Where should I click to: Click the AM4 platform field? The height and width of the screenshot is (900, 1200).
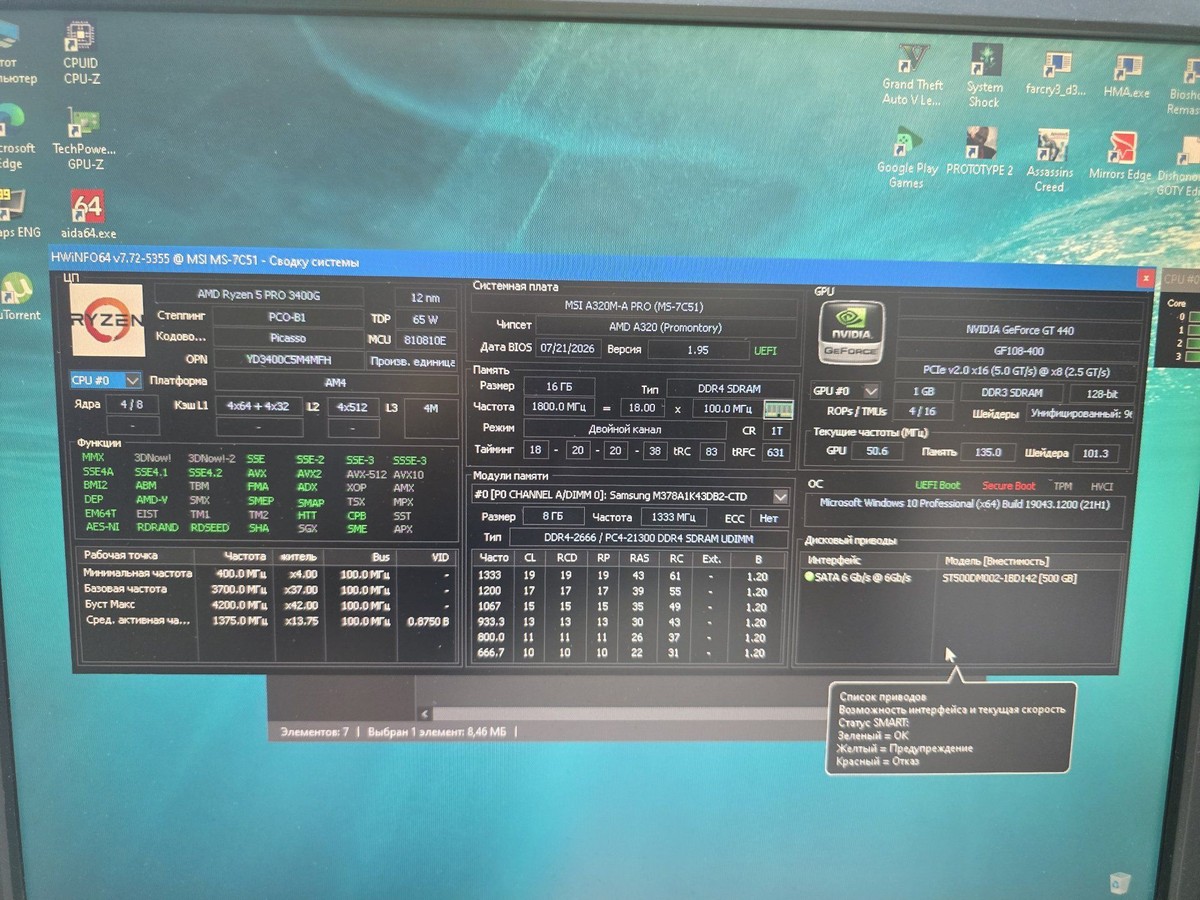tap(335, 381)
